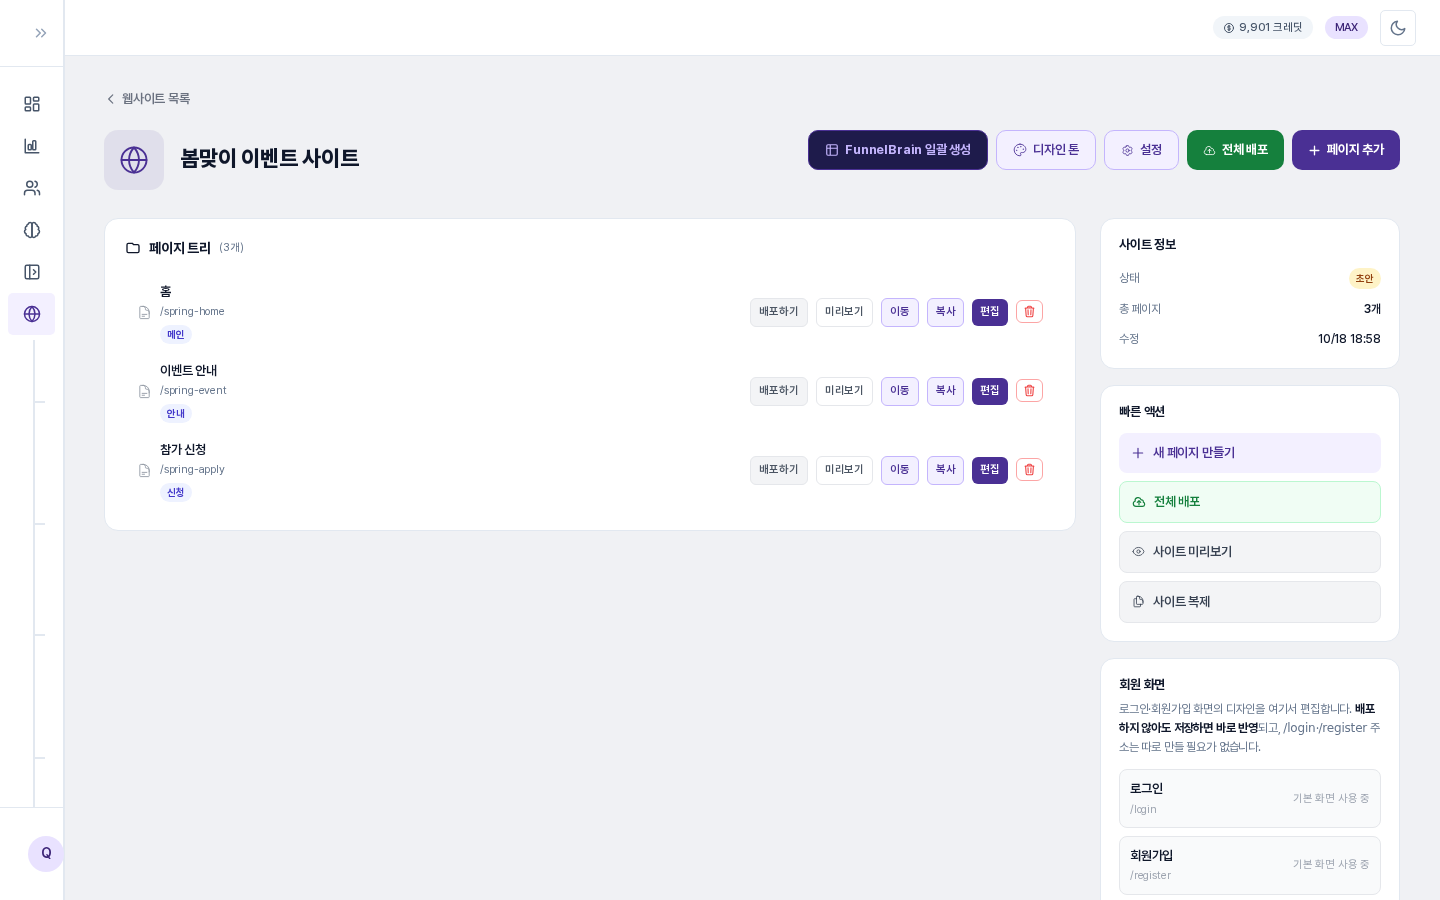Toggle dark mode with moon icon
The width and height of the screenshot is (1440, 900).
pyautogui.click(x=1398, y=28)
